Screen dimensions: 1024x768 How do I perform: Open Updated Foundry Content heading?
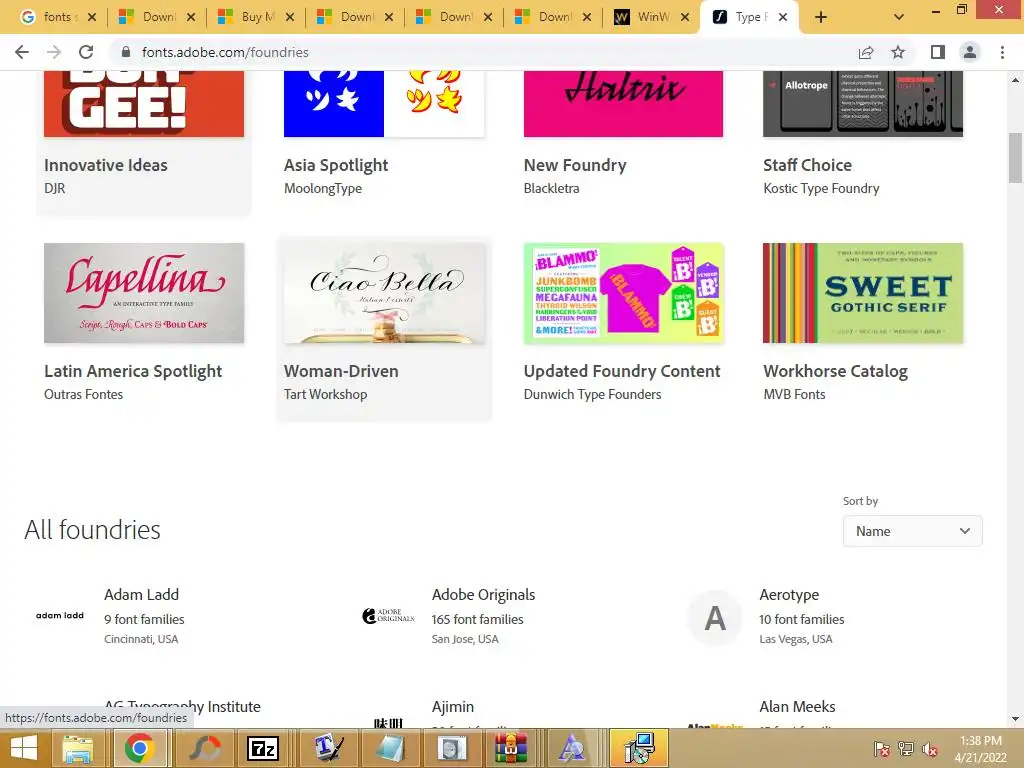[x=622, y=372]
